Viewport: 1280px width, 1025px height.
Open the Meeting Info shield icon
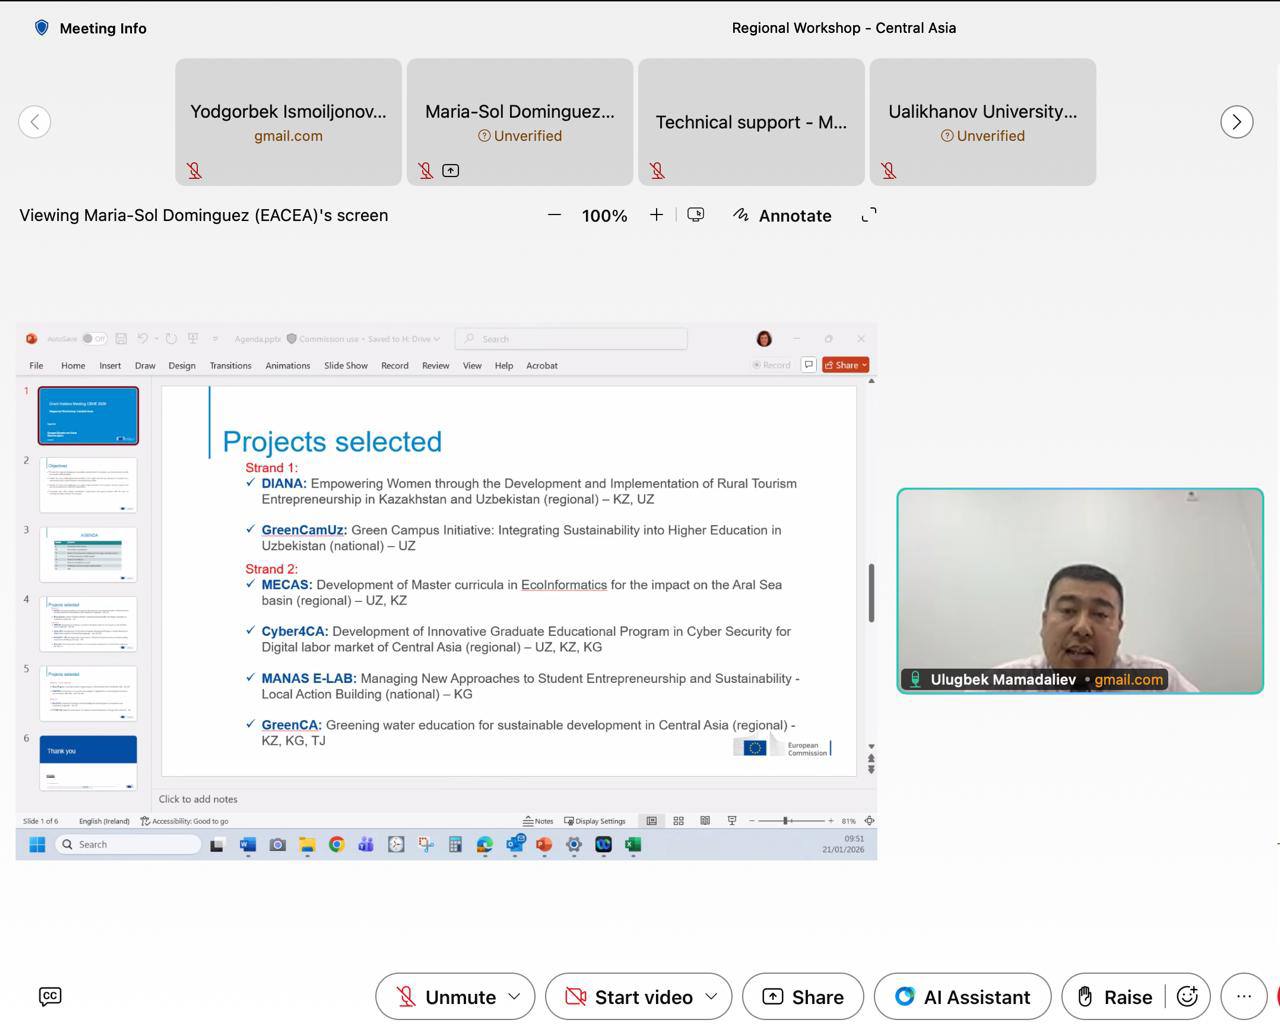click(41, 28)
